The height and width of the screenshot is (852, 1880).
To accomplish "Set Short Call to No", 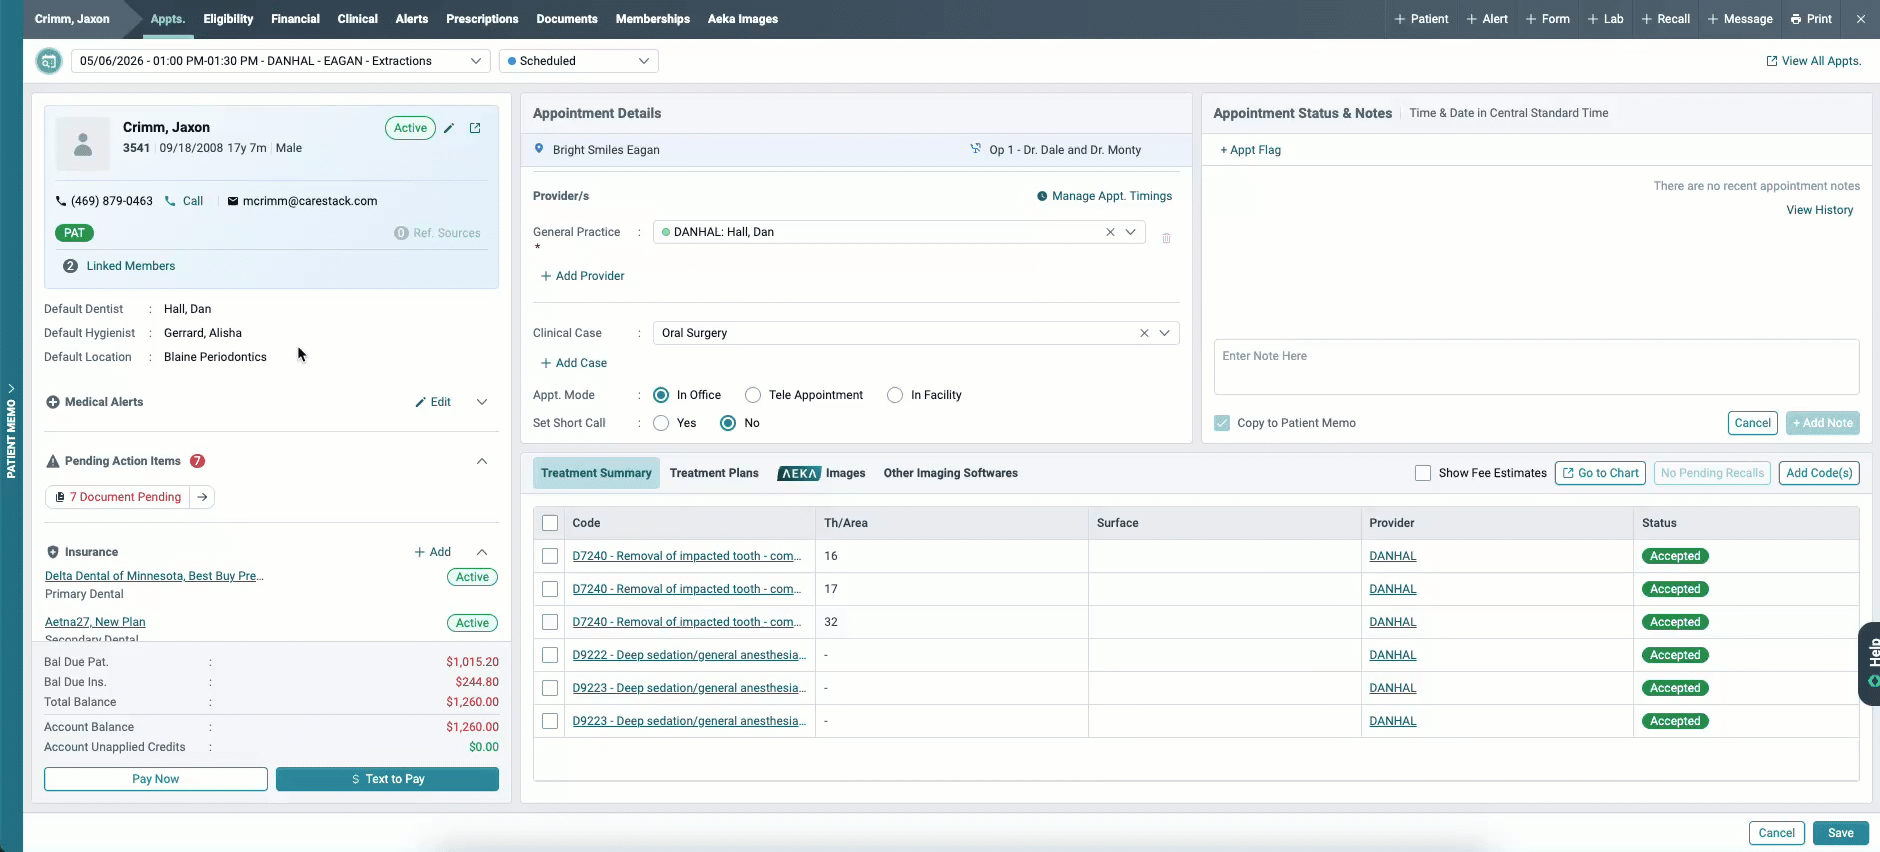I will pyautogui.click(x=728, y=423).
